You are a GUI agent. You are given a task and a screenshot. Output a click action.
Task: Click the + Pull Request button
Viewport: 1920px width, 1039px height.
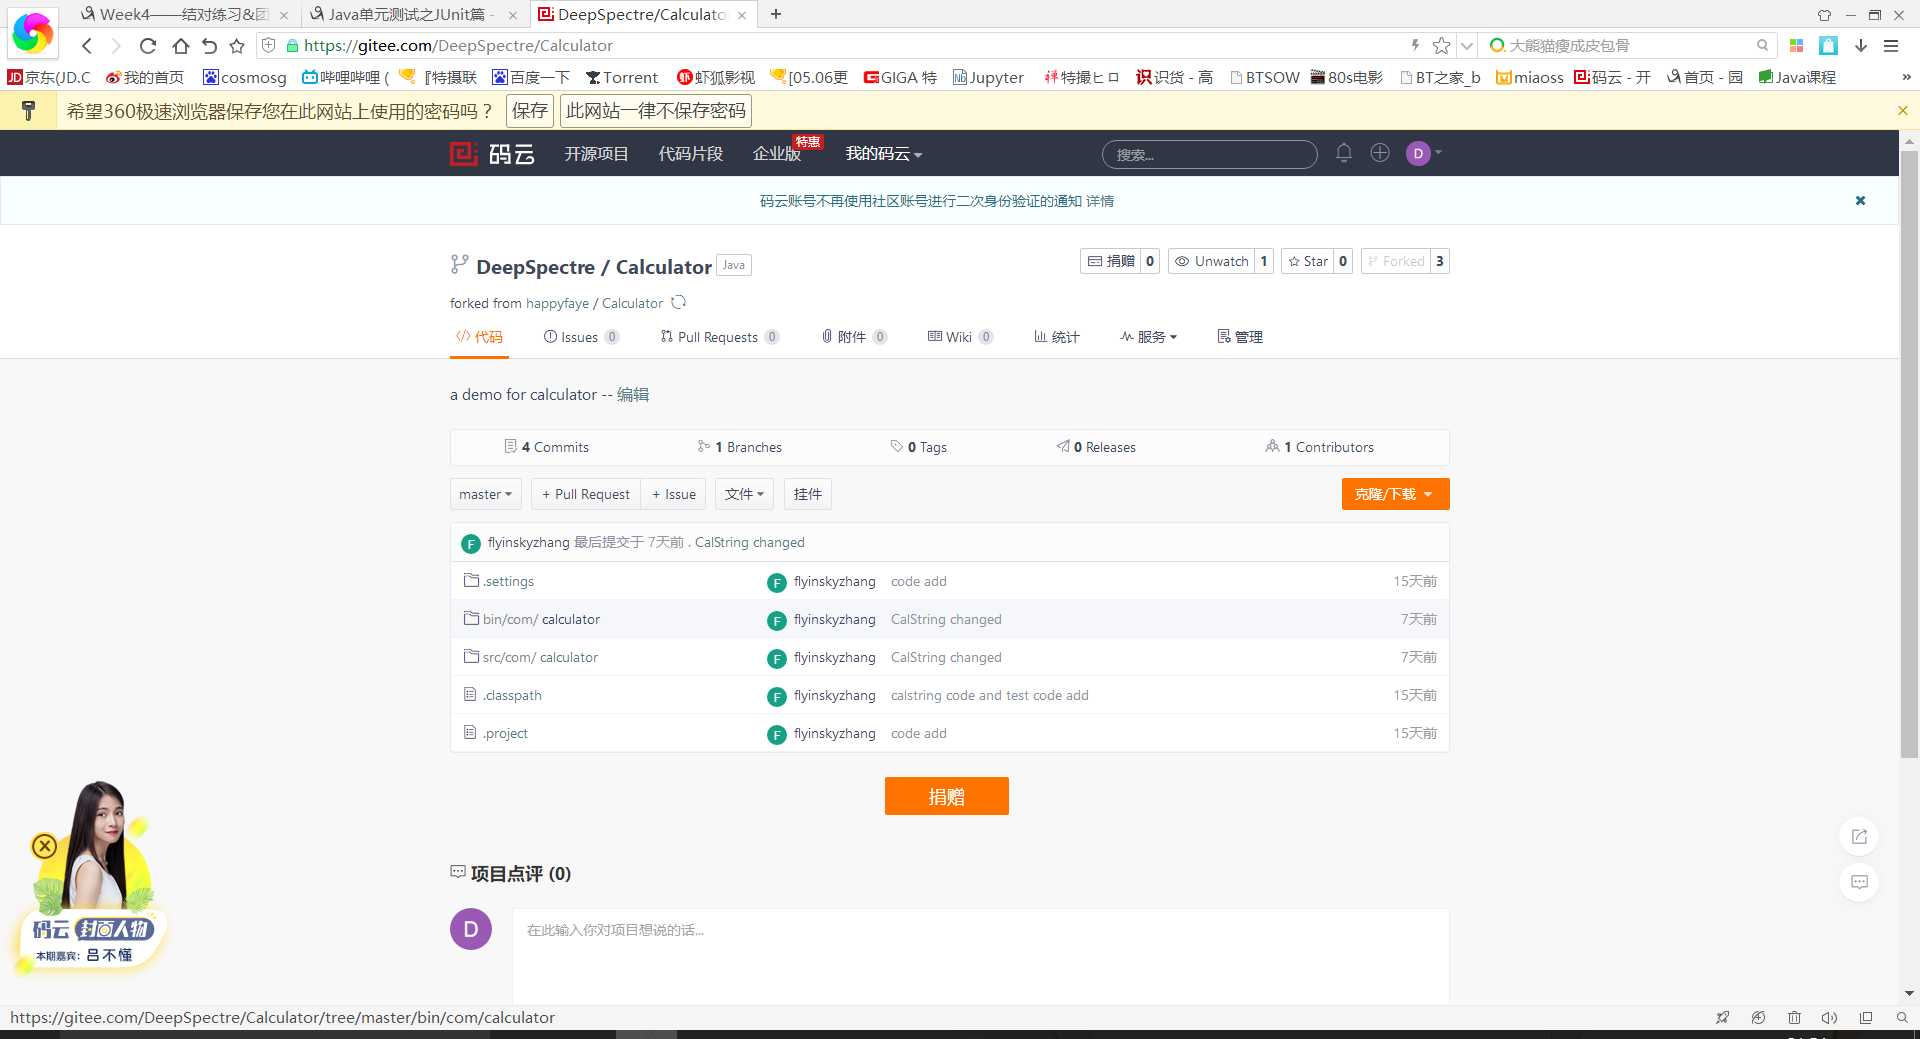(585, 494)
